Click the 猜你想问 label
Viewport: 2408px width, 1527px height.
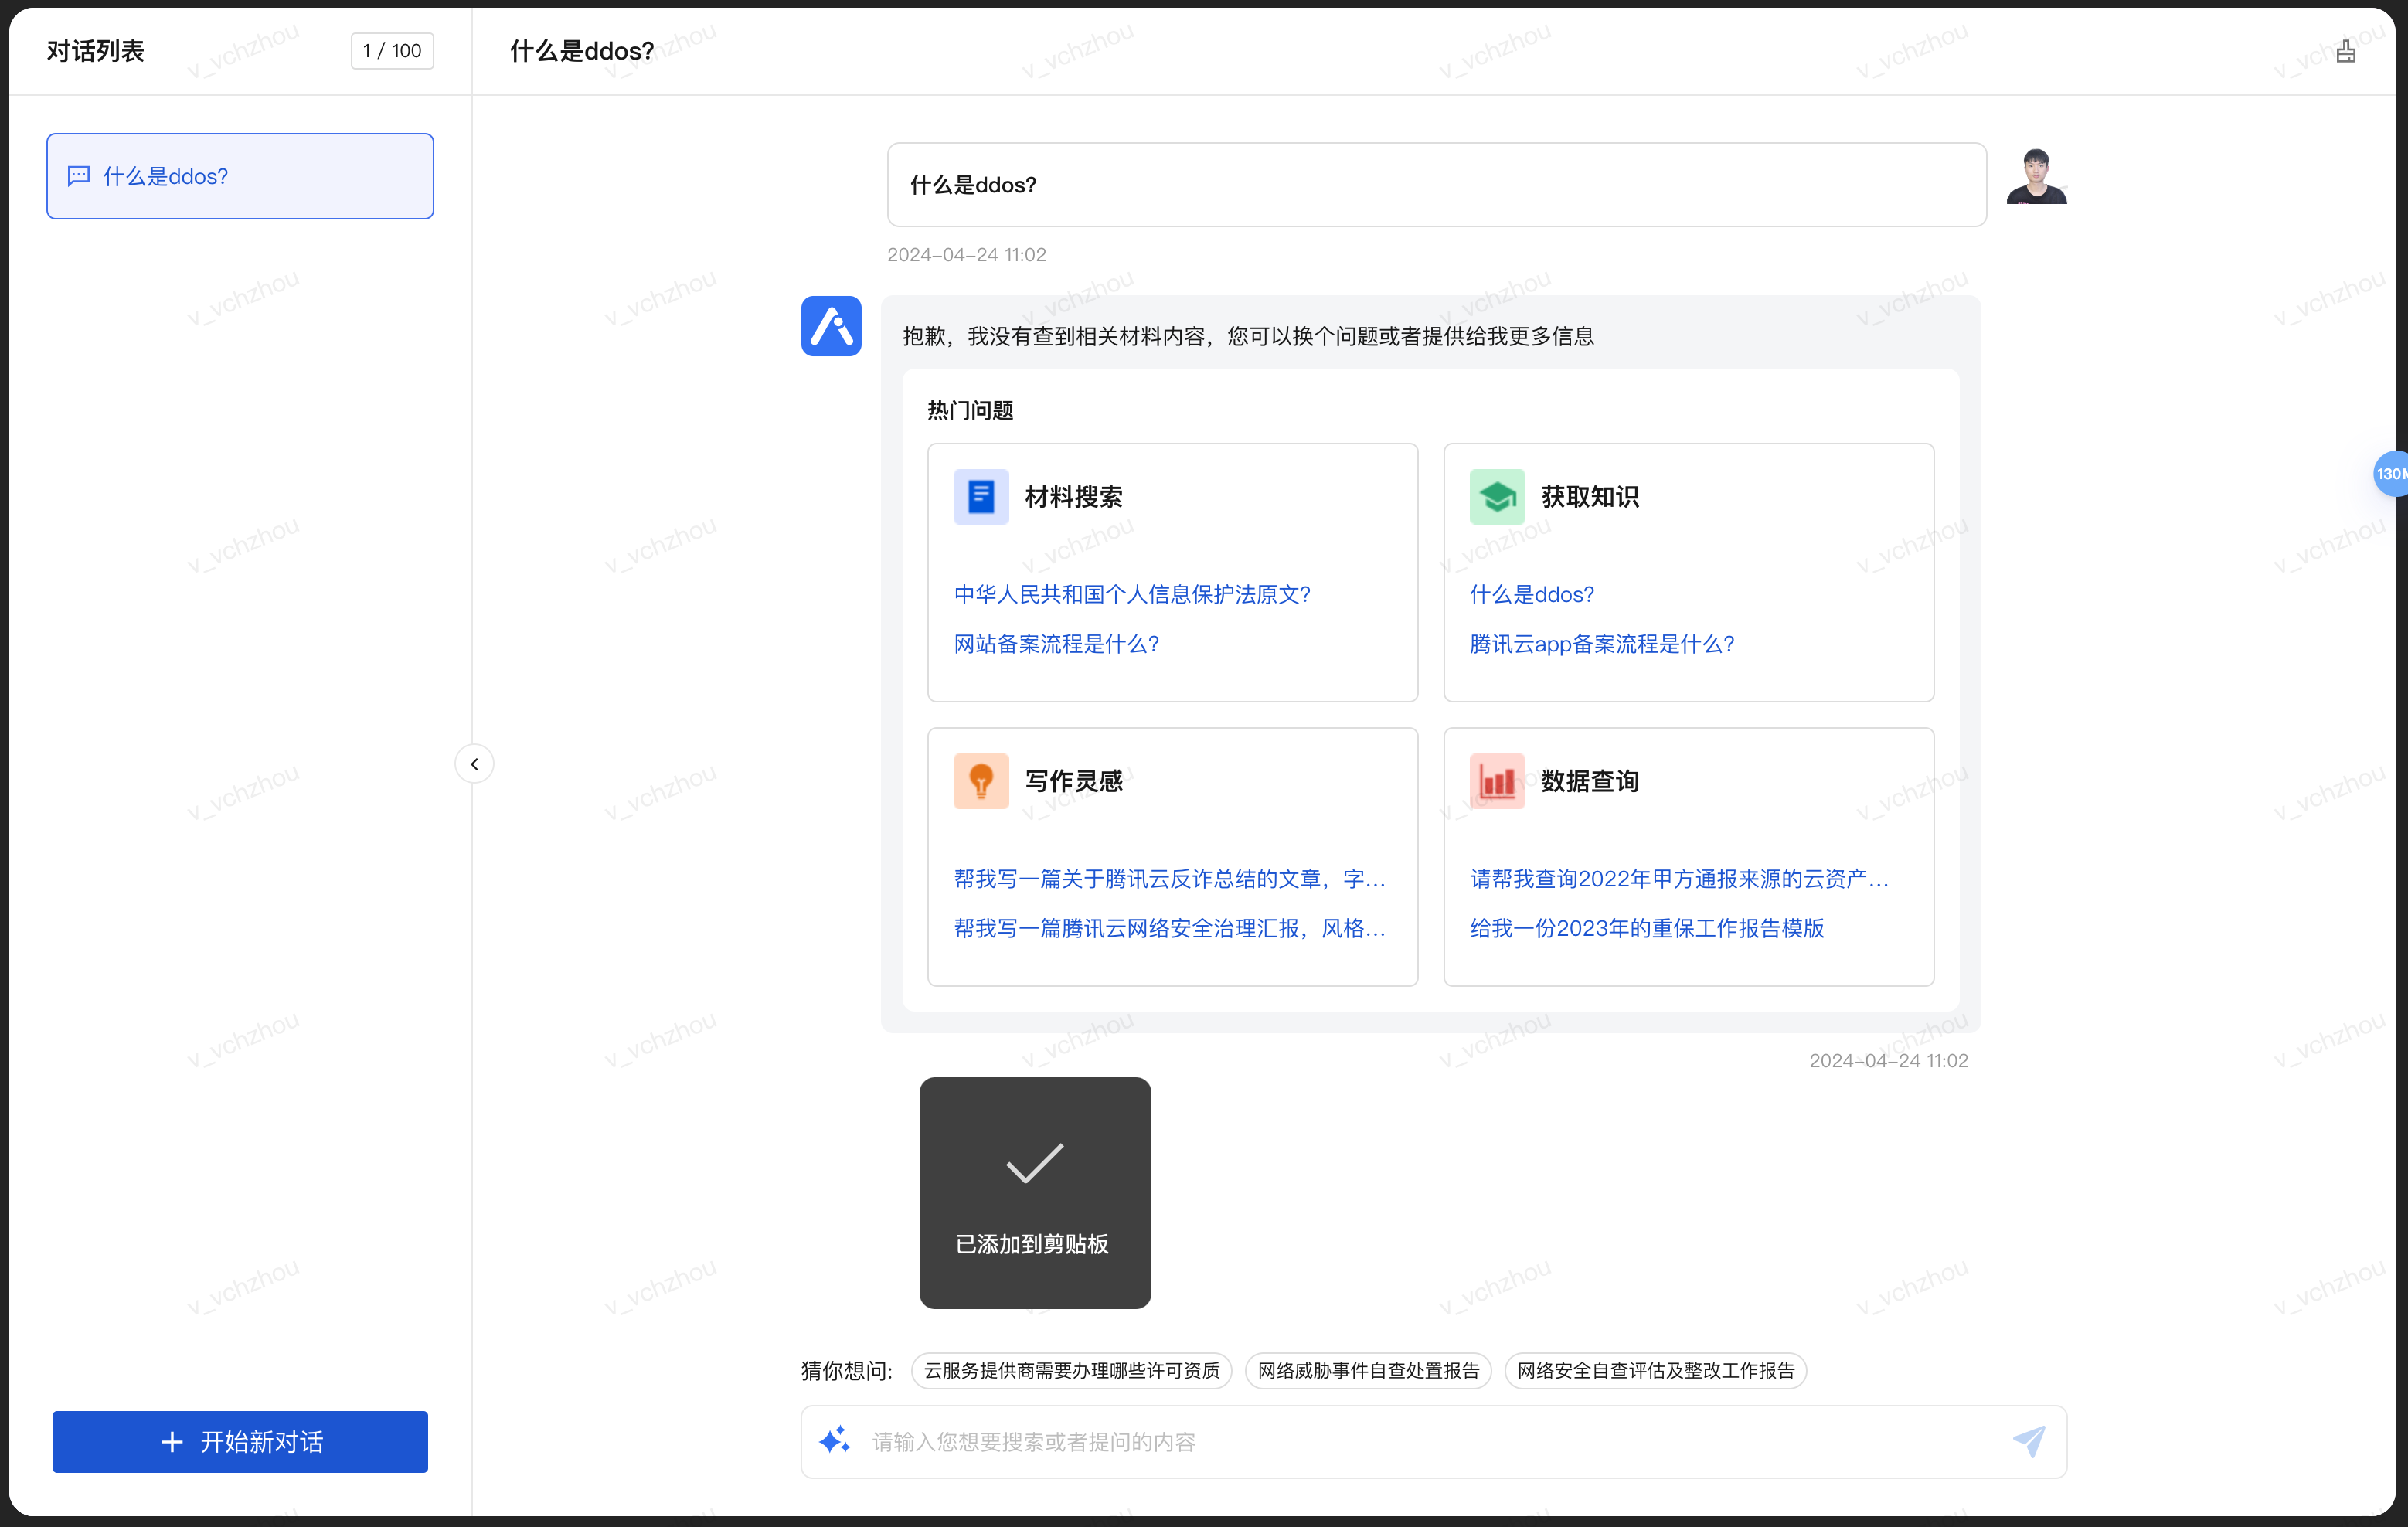tap(846, 1370)
